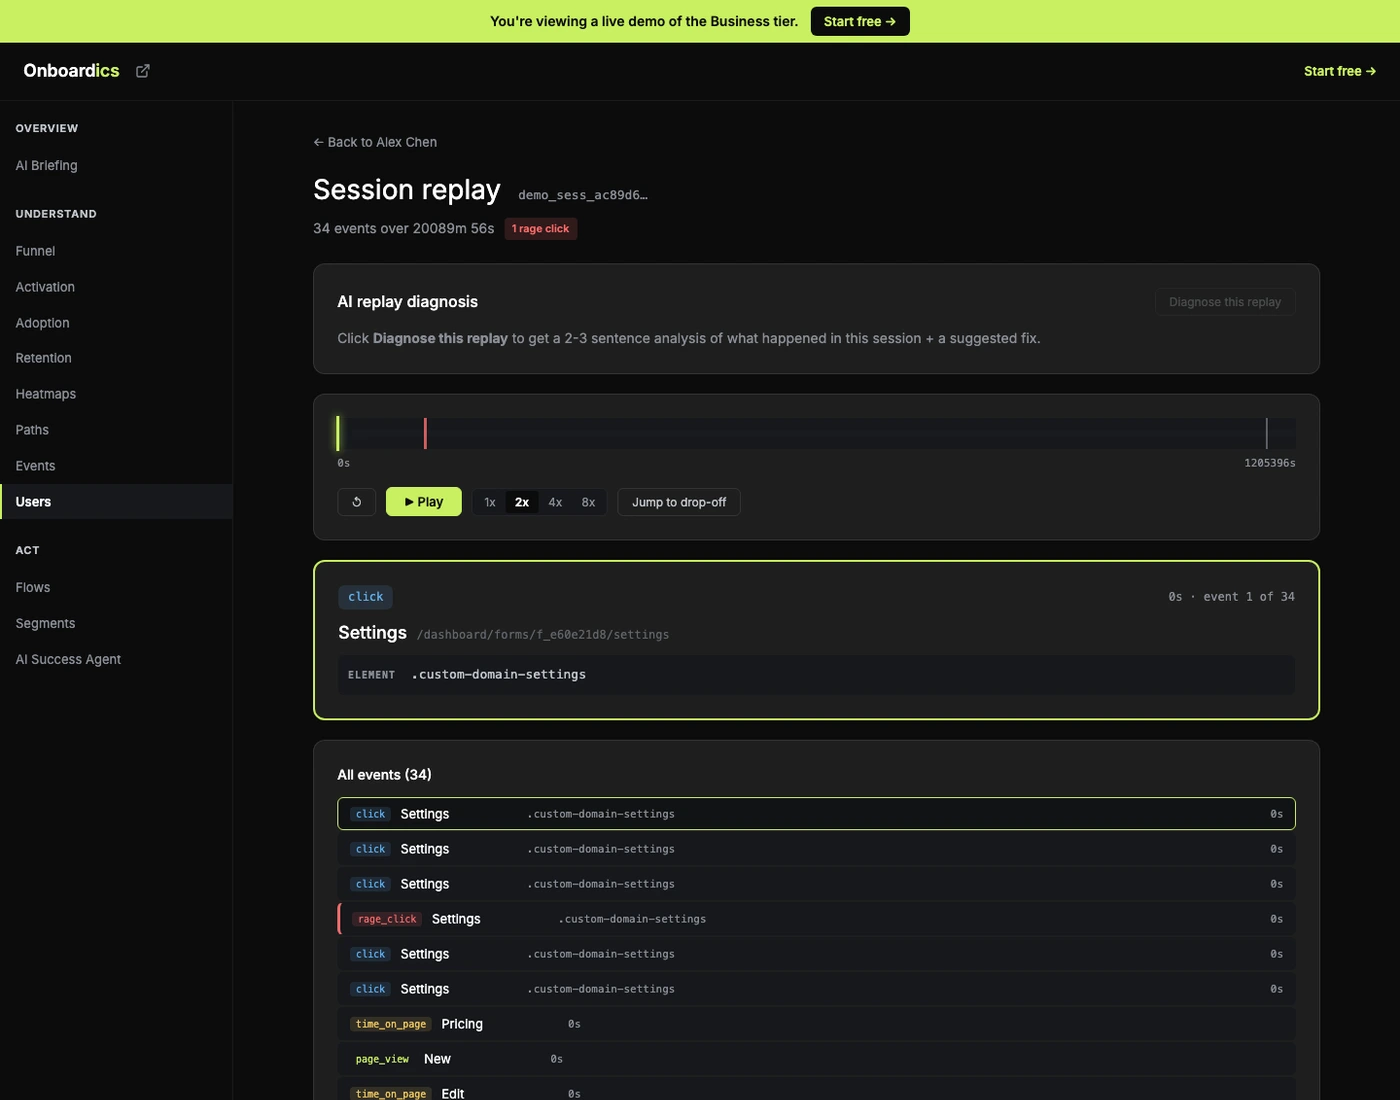
Task: Click the restart replay icon
Action: pyautogui.click(x=356, y=501)
